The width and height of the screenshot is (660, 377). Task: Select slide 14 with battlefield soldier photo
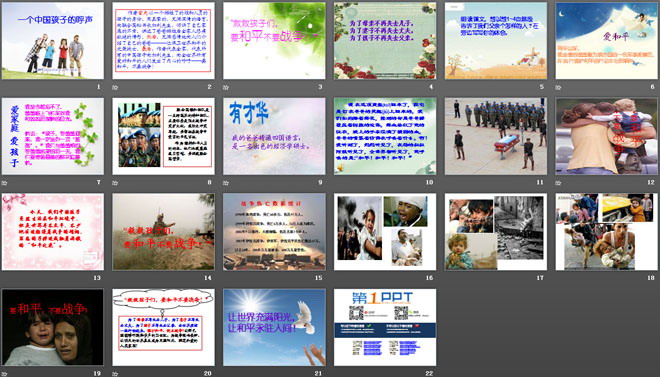pos(163,231)
